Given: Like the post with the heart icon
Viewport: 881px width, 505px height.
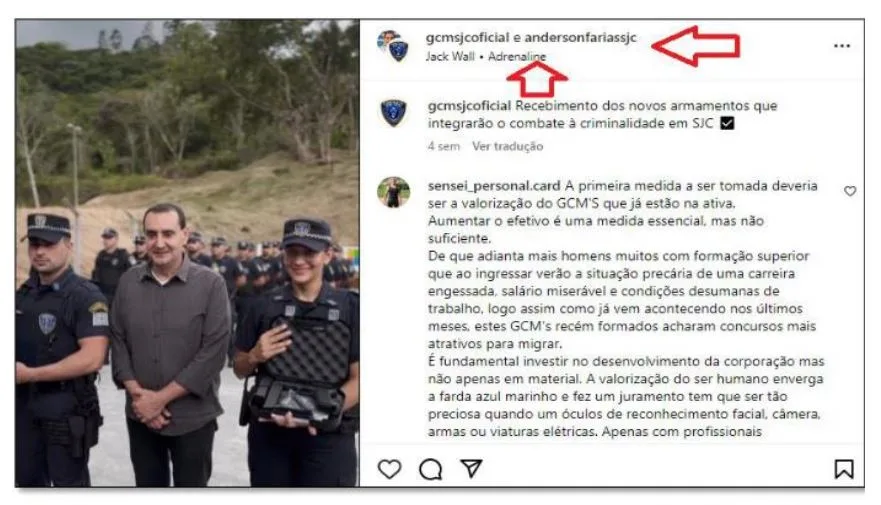Looking at the screenshot, I should coord(389,469).
